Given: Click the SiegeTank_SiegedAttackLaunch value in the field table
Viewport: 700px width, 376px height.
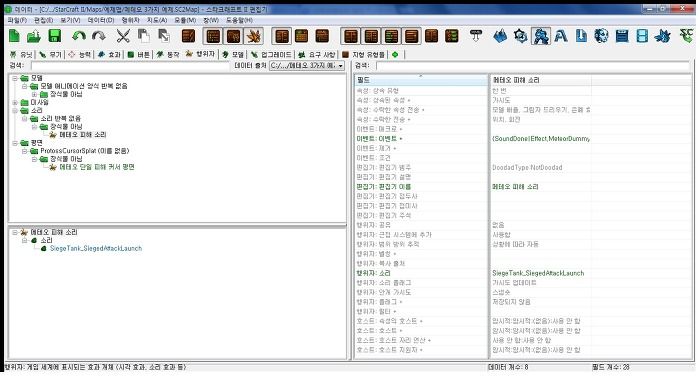Looking at the screenshot, I should (x=541, y=273).
